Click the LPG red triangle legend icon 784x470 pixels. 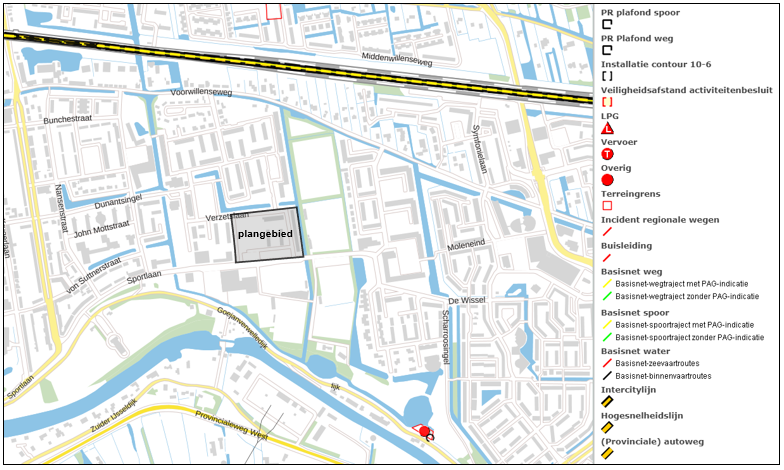pos(607,128)
